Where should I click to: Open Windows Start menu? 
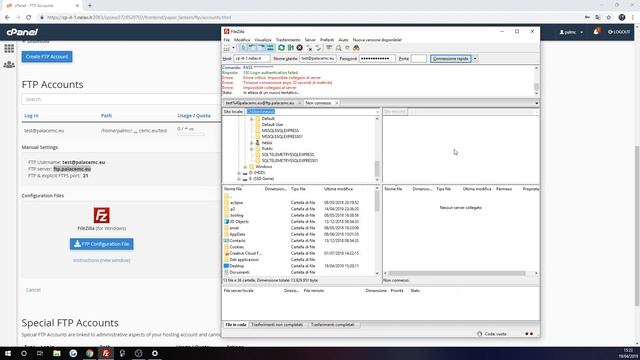(x=7, y=353)
